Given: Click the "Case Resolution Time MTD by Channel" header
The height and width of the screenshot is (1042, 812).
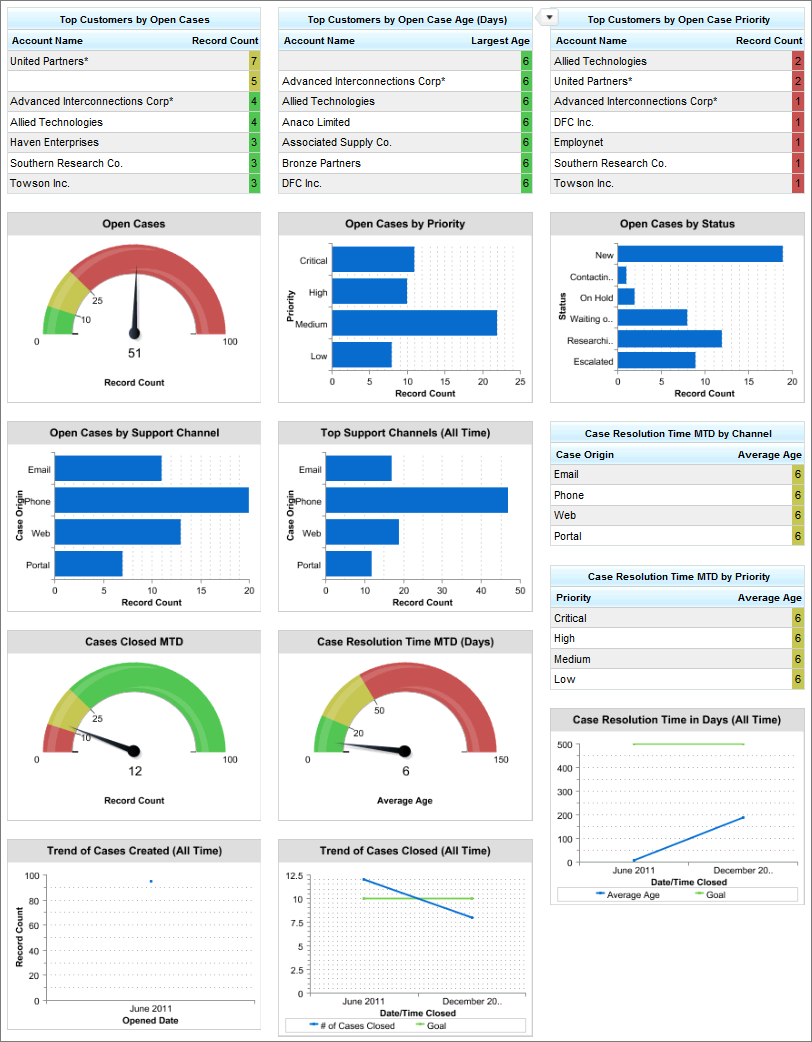Looking at the screenshot, I should [677, 433].
